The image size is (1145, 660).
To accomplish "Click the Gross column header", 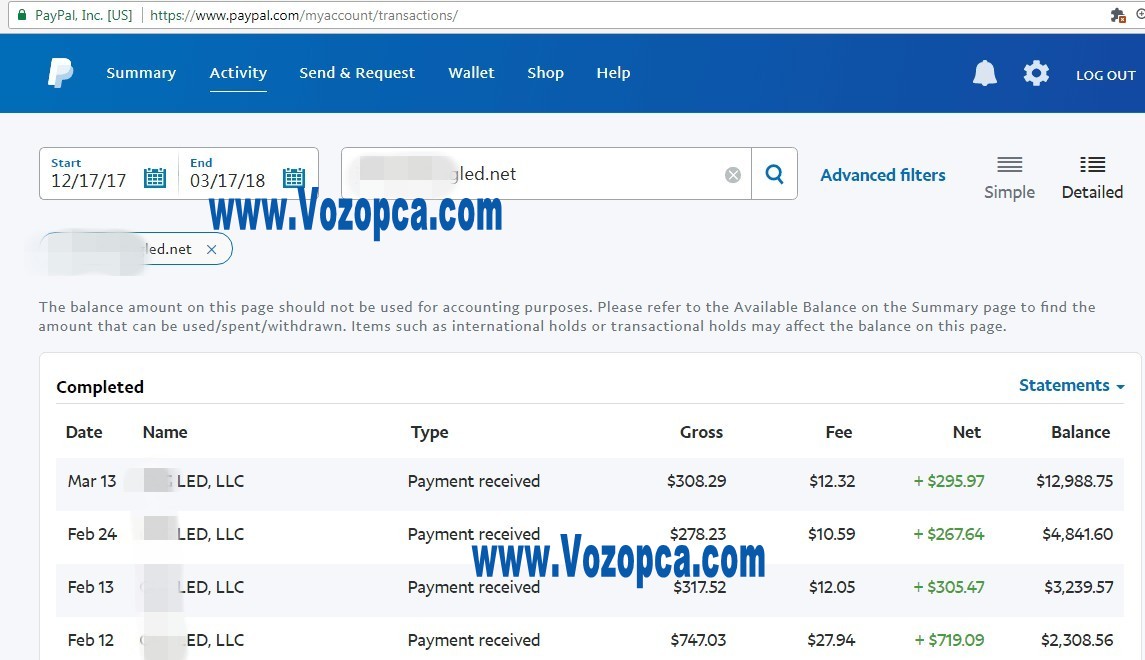I will click(701, 432).
